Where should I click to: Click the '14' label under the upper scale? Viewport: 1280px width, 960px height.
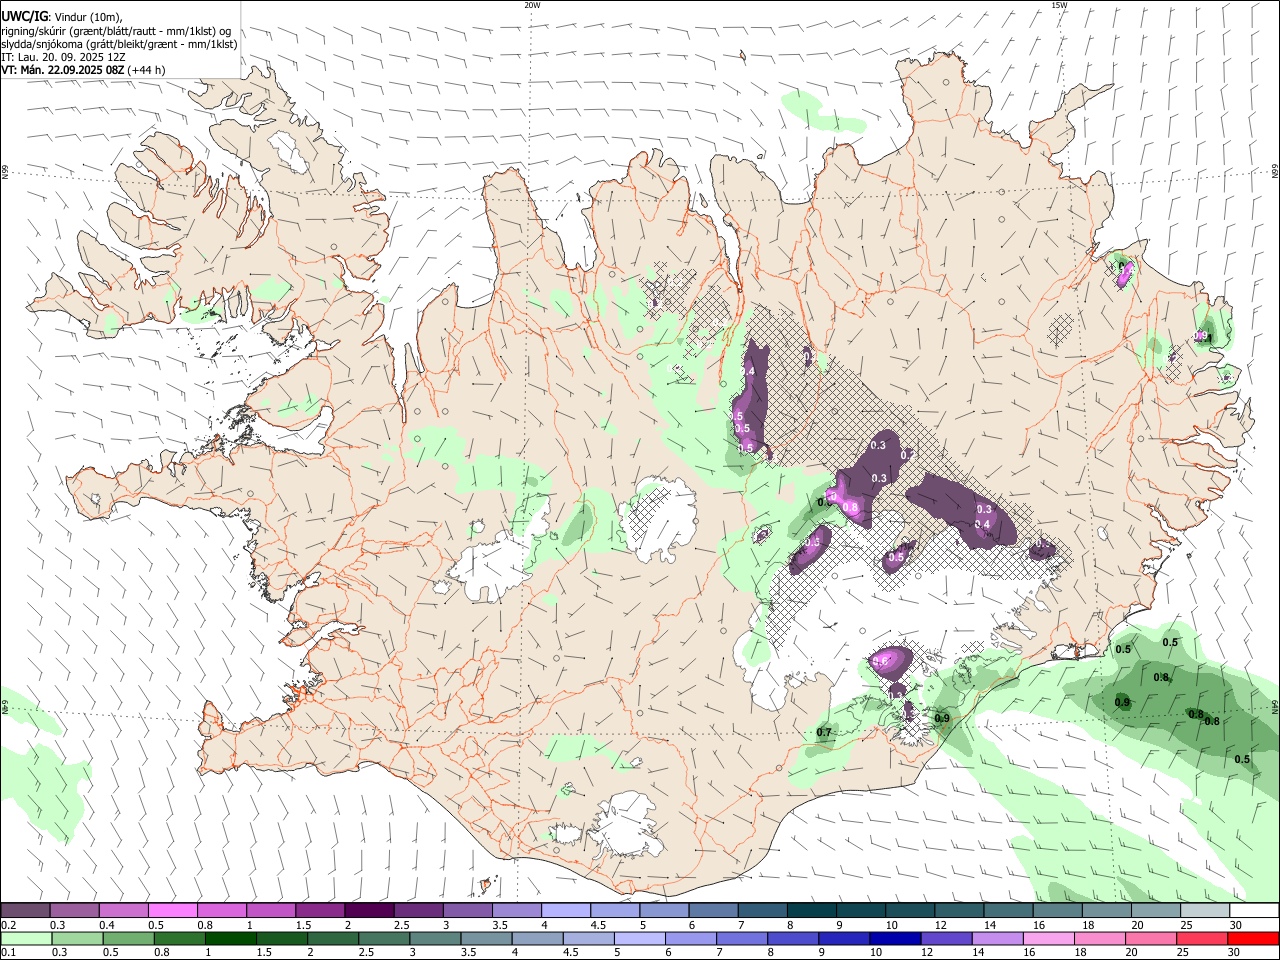click(x=990, y=925)
